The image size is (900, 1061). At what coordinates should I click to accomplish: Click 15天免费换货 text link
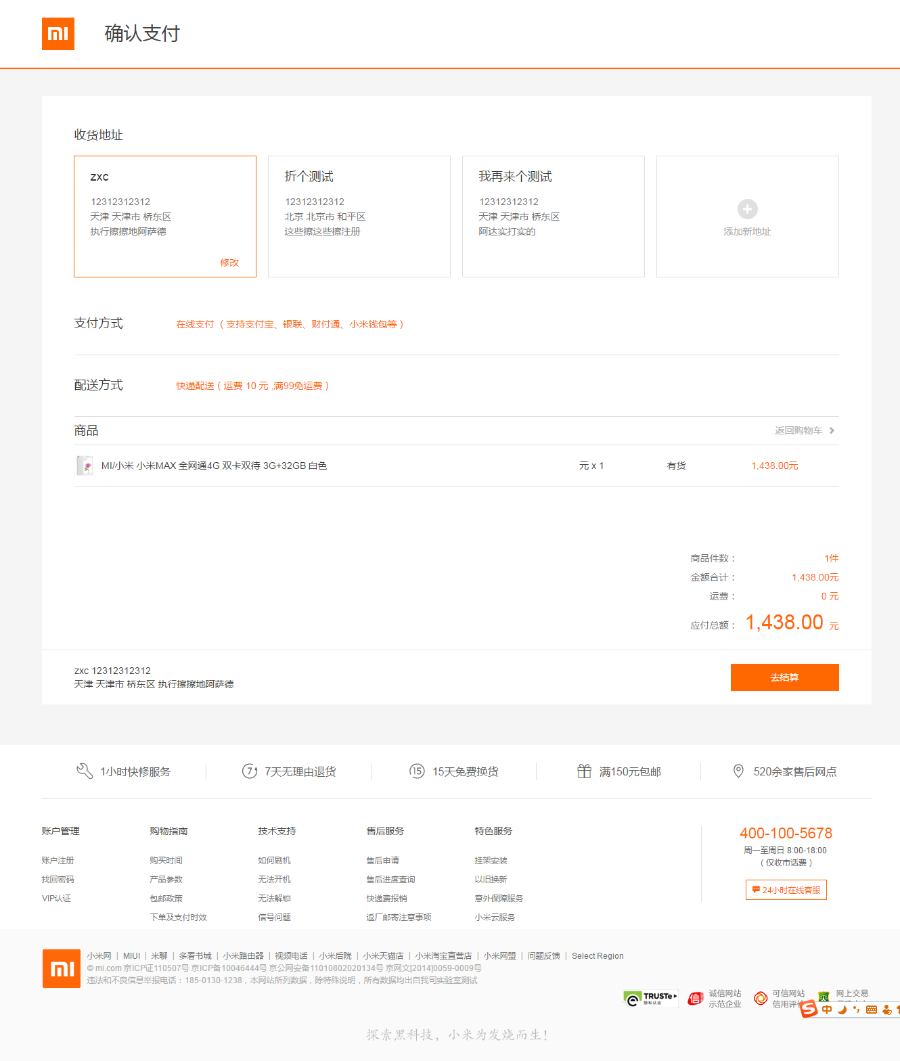click(x=466, y=771)
